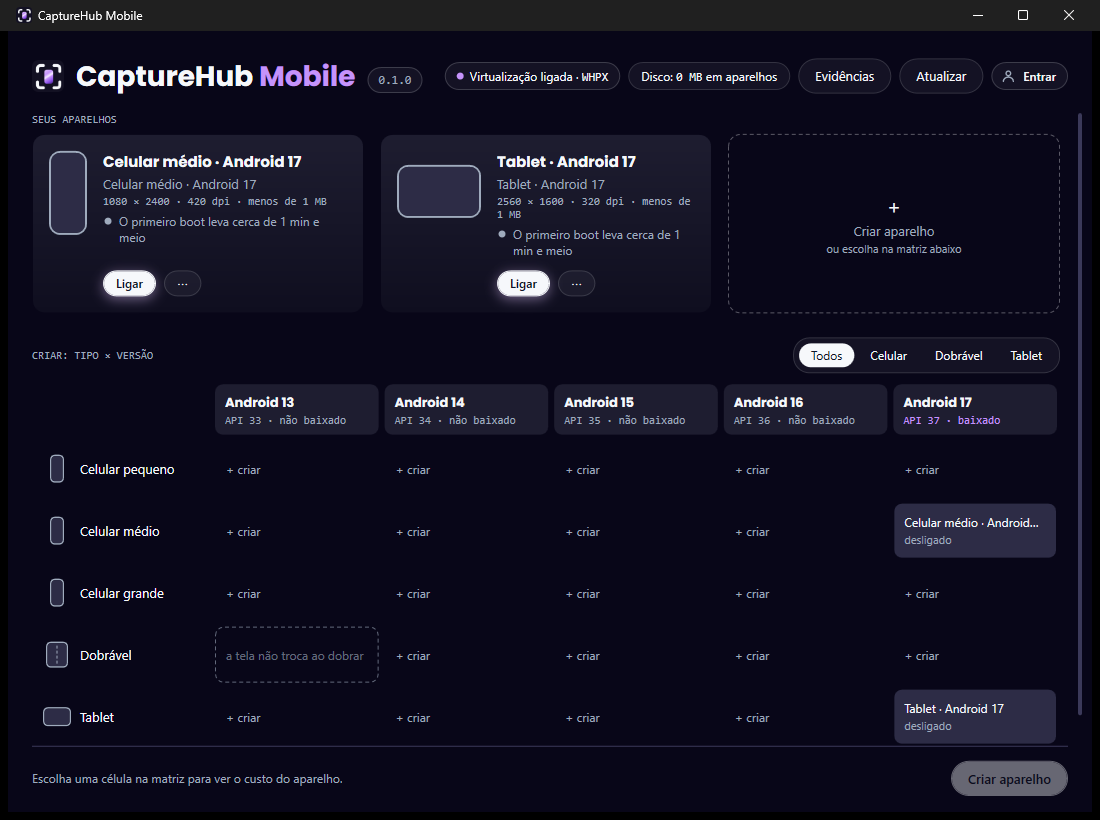Click the Criar aparelho button at bottom right
The height and width of the screenshot is (820, 1100).
tap(1009, 779)
